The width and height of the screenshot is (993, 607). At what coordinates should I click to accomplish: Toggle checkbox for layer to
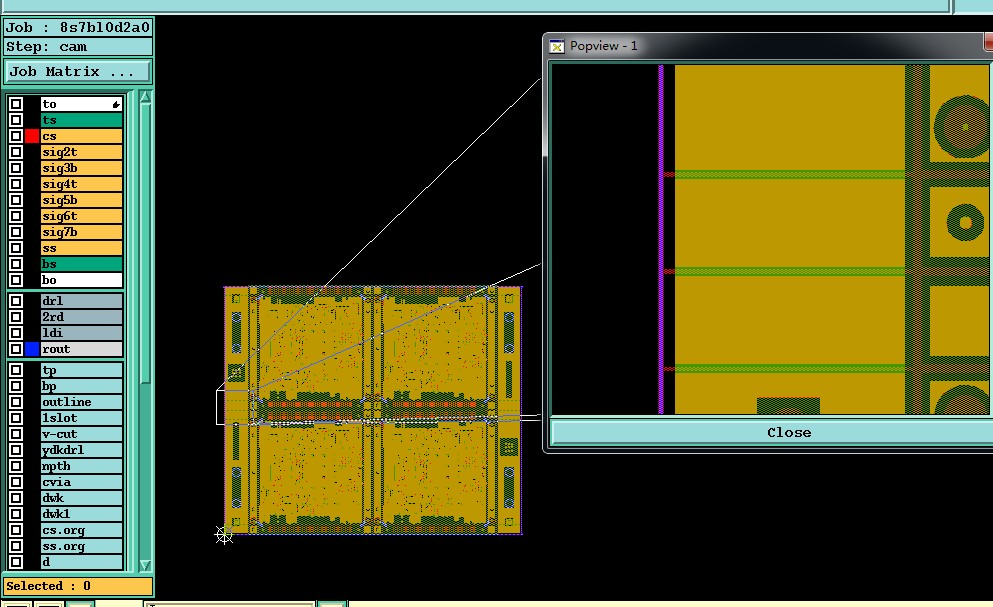[16, 104]
